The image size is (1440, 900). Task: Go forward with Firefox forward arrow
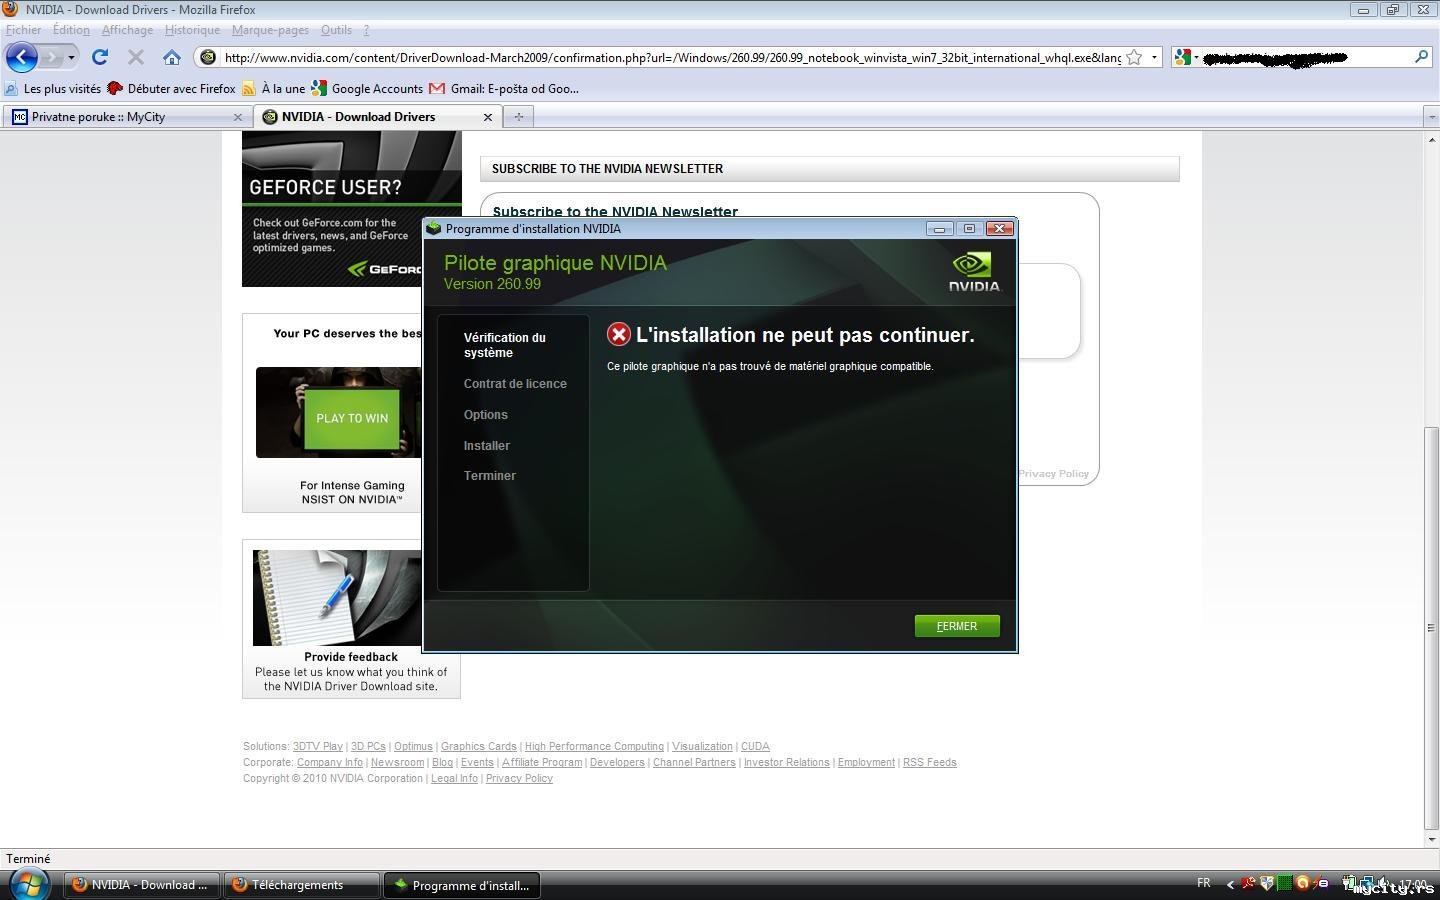coord(51,57)
